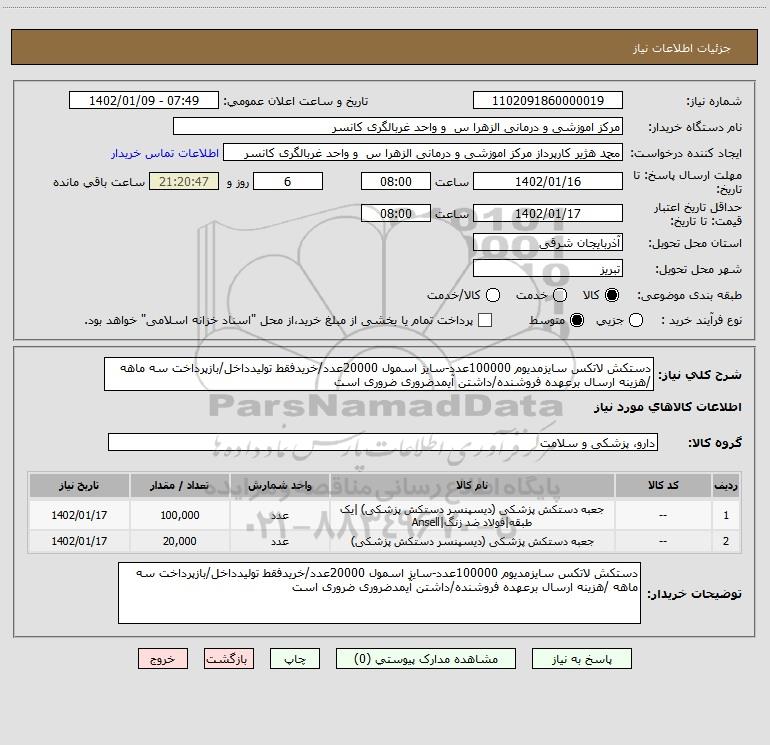Click the چاپ print button
This screenshot has width=770, height=745.
(x=295, y=659)
